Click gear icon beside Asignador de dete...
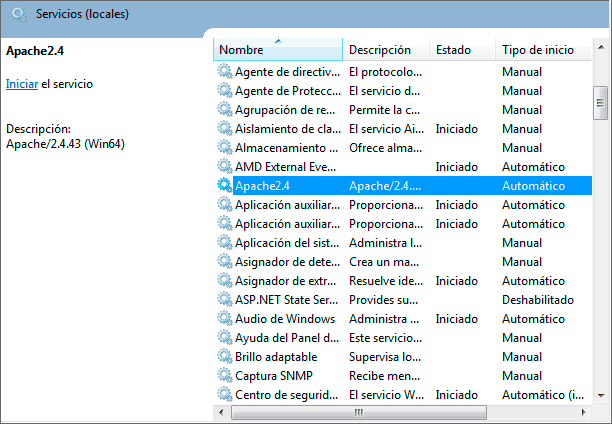 tap(225, 262)
